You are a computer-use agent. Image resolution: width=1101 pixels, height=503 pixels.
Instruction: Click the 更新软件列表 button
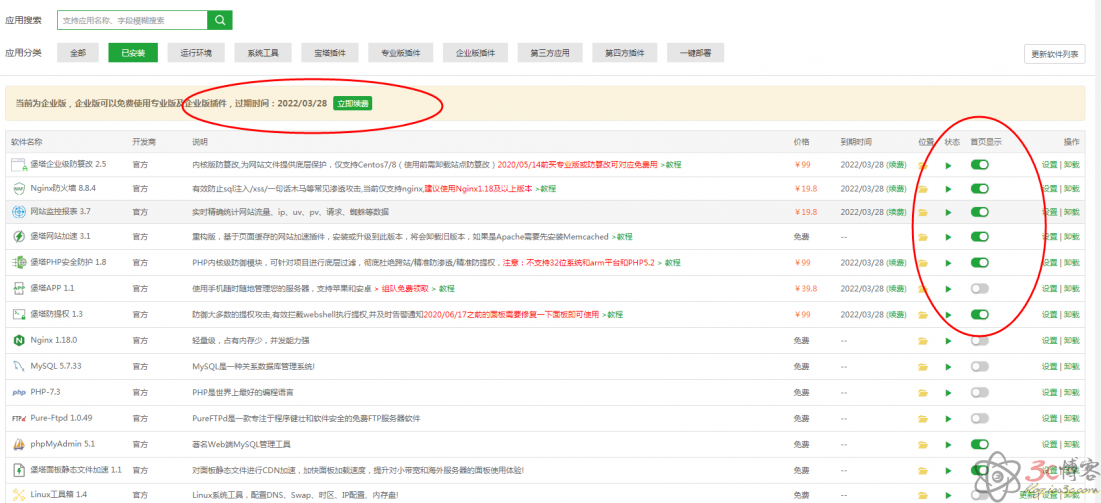pos(1055,55)
